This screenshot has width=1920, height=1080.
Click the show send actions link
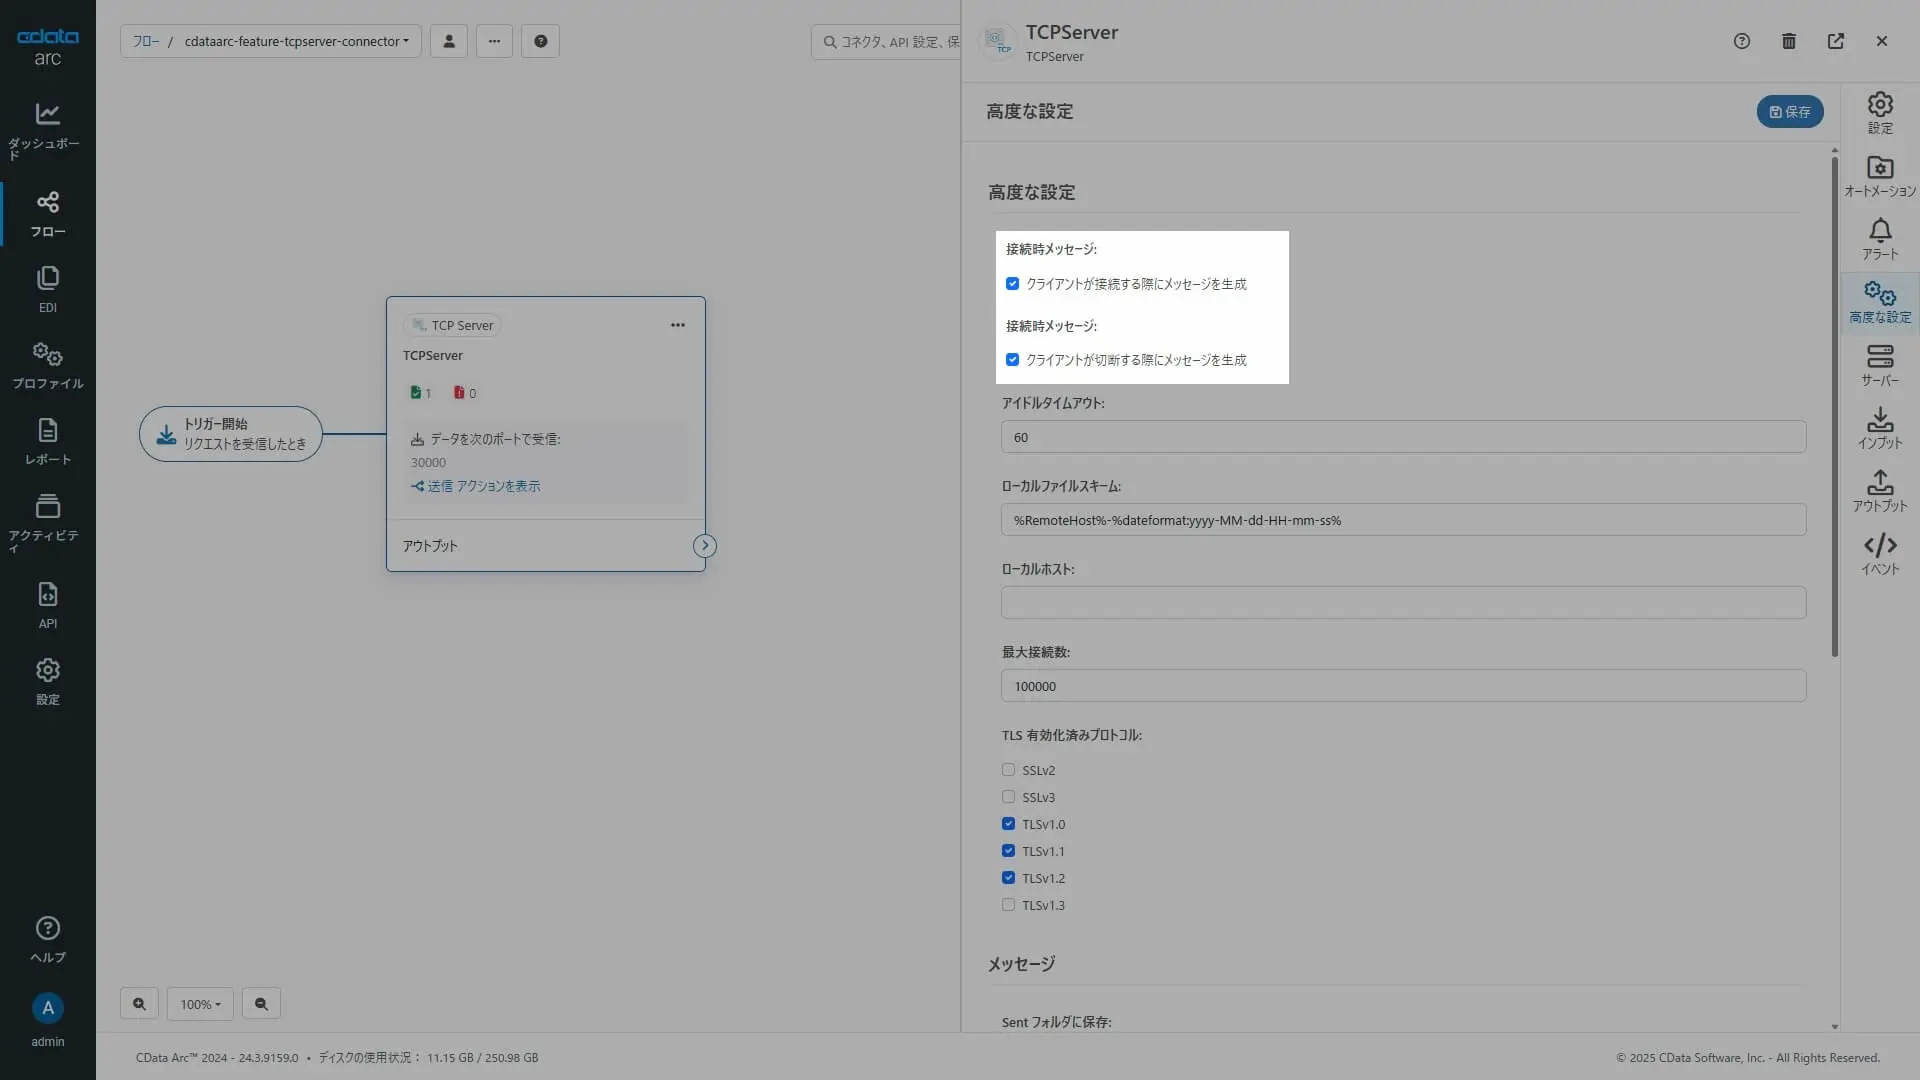476,486
